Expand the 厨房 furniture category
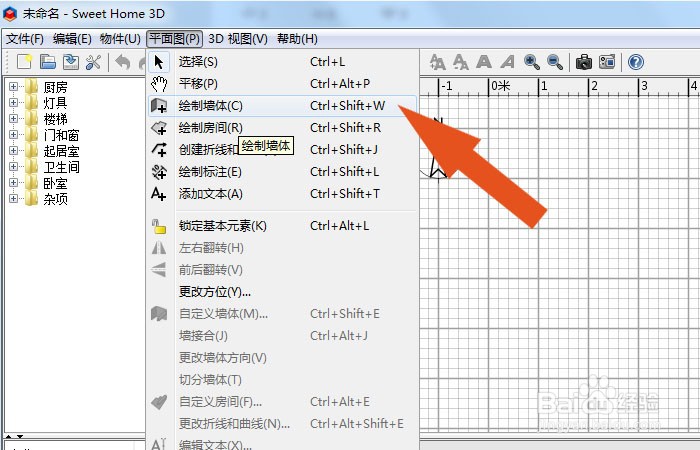 13,87
